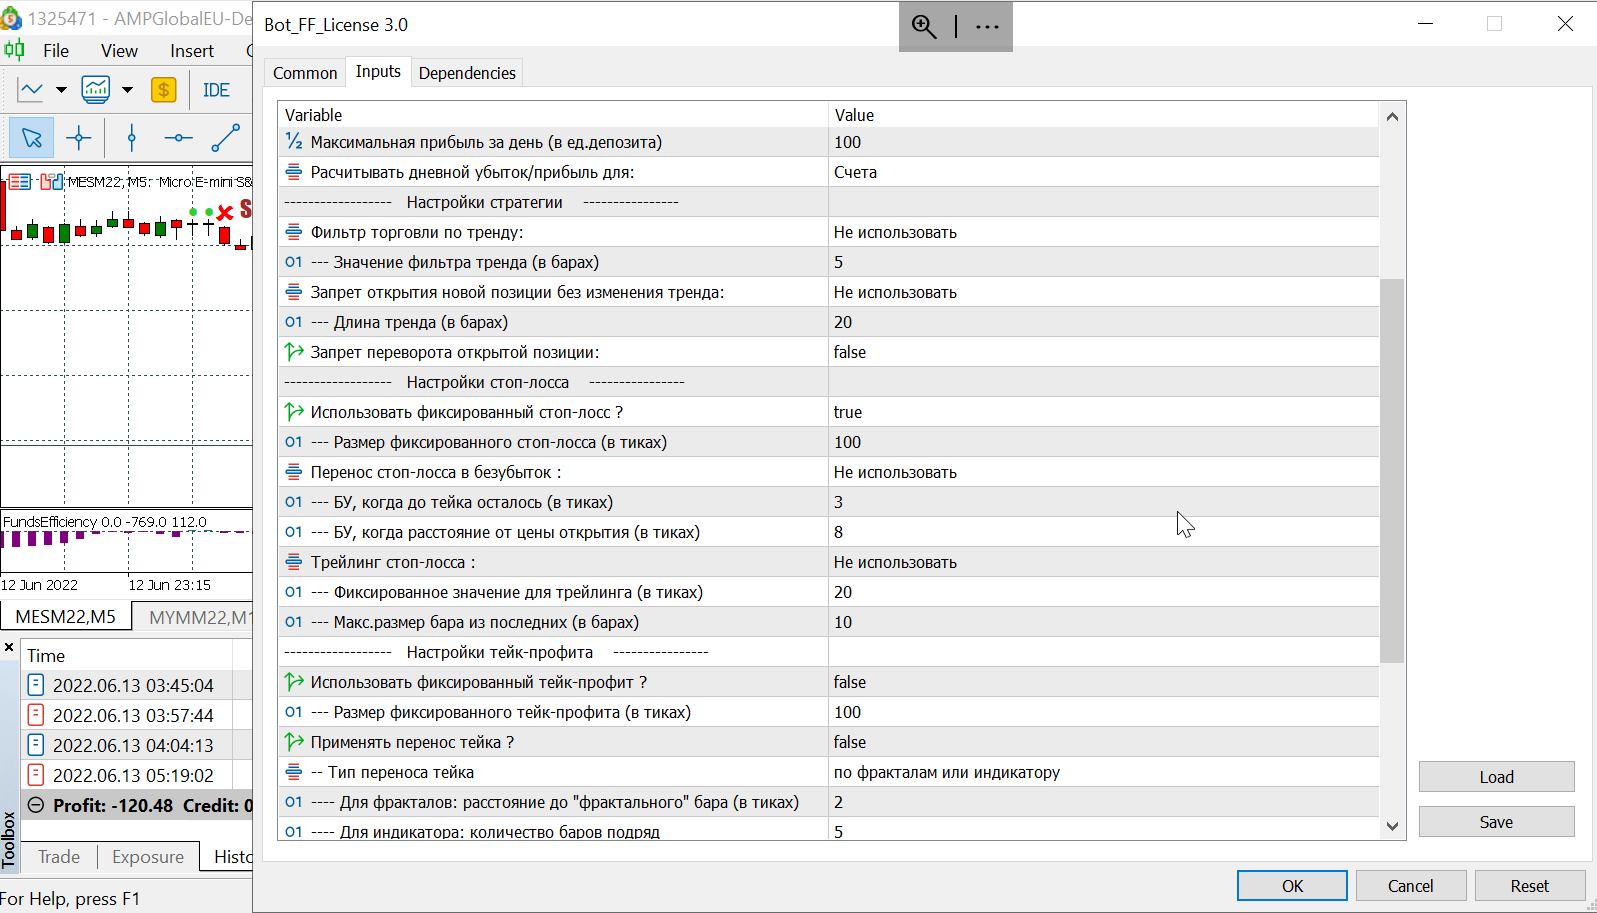Pick the horizontal line drawing tool
The image size is (1597, 913).
point(178,138)
